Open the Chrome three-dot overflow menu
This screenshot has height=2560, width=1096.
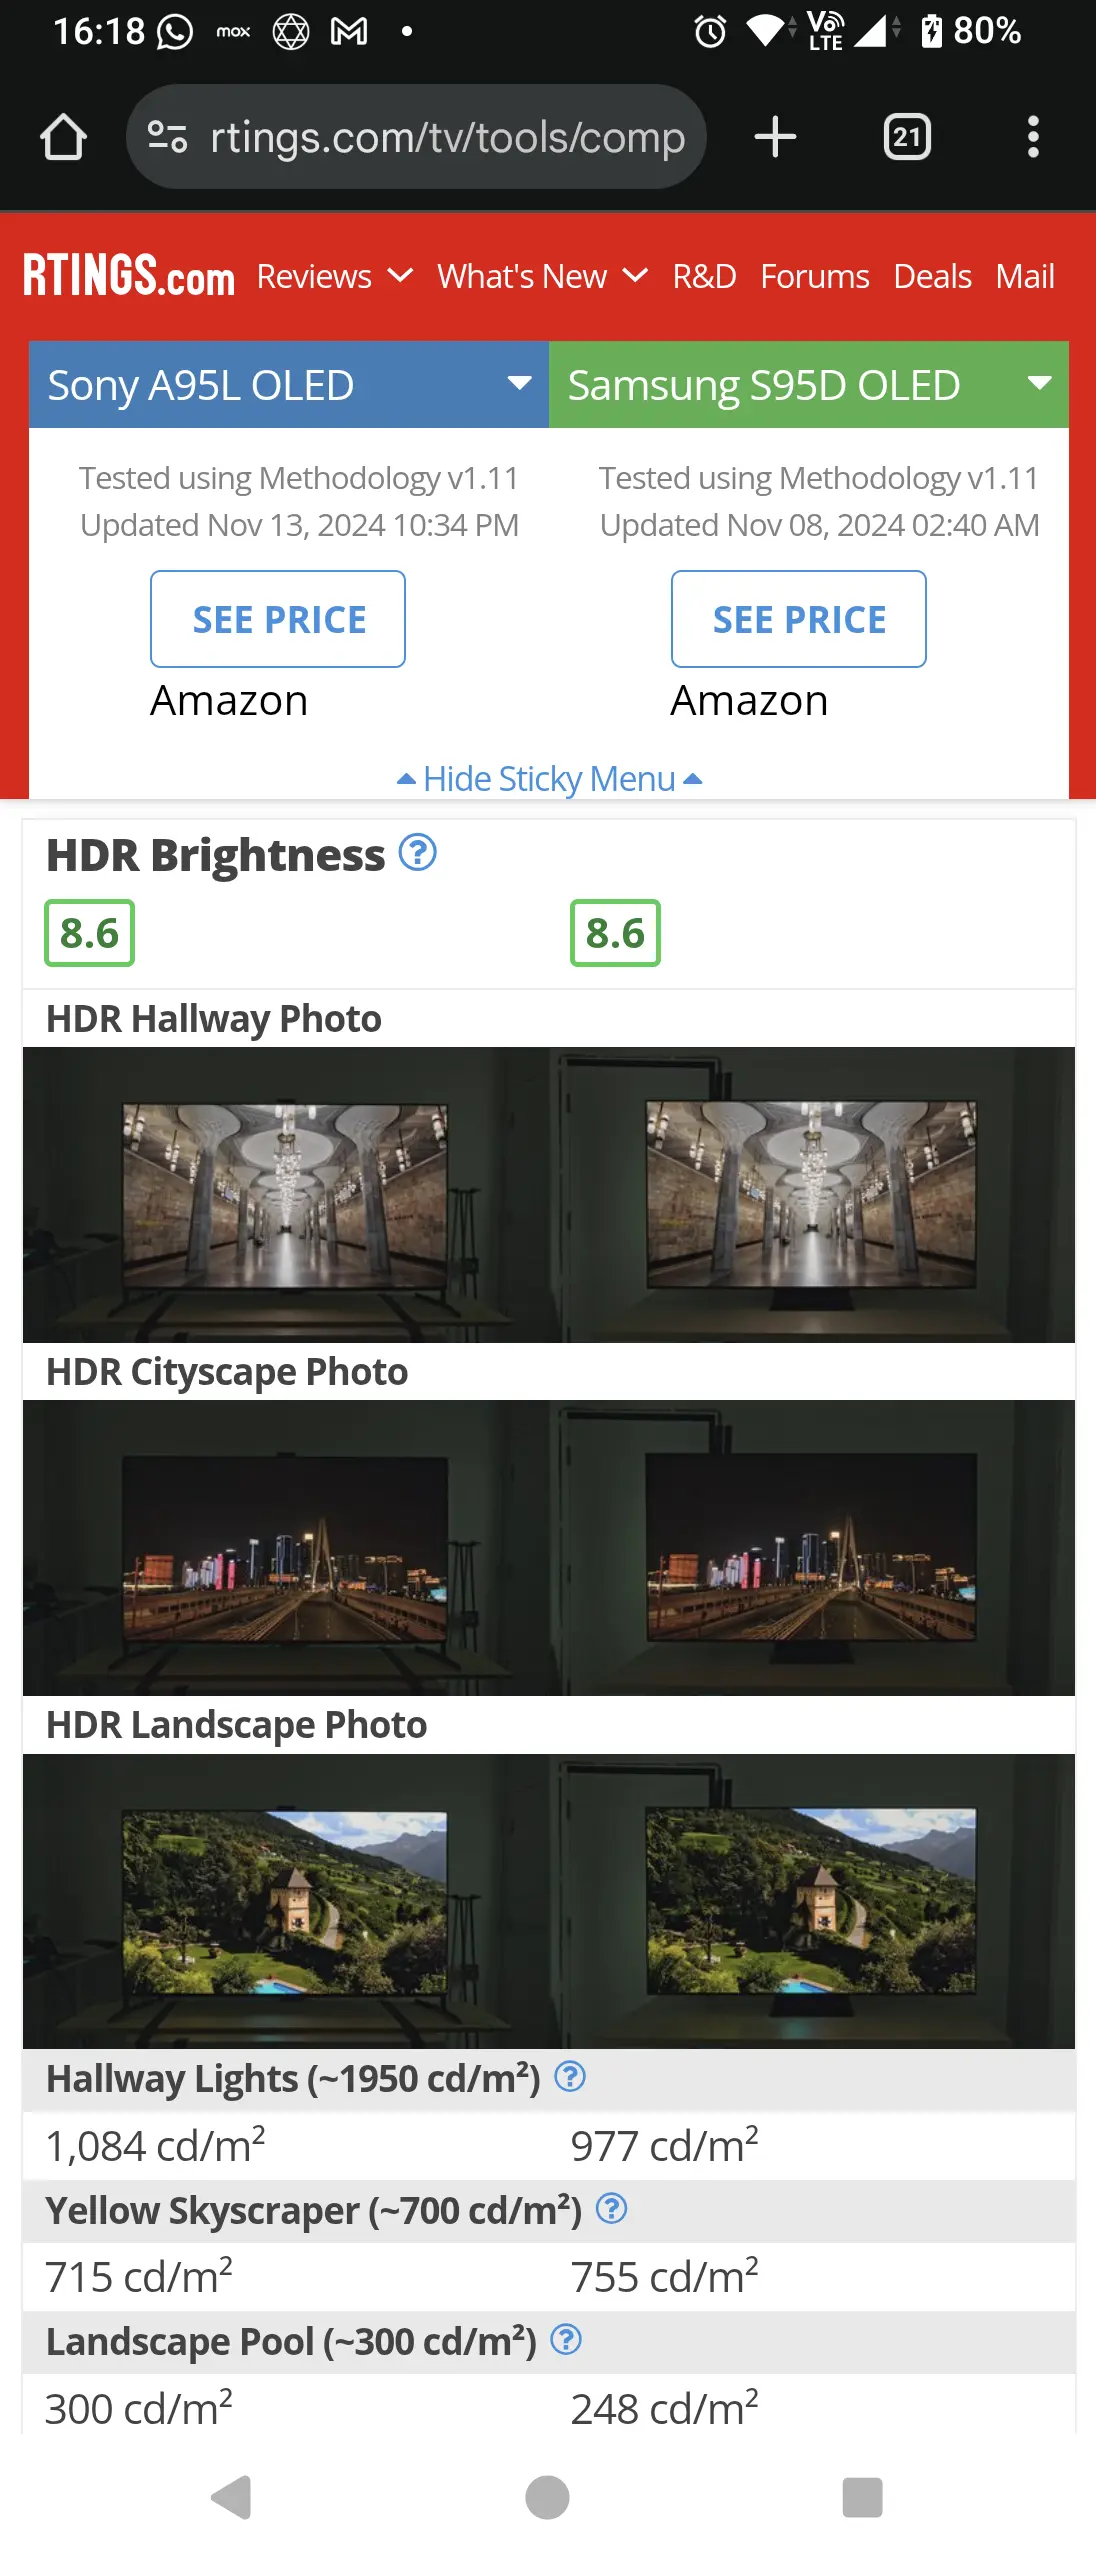(x=1033, y=137)
